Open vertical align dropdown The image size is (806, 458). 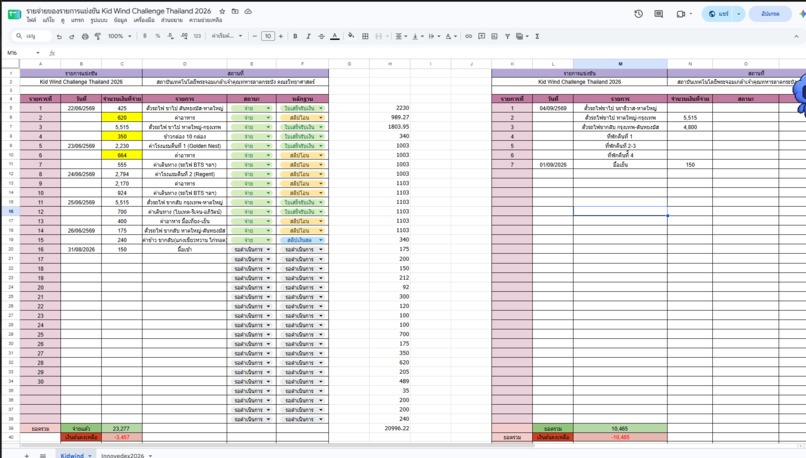pos(416,36)
